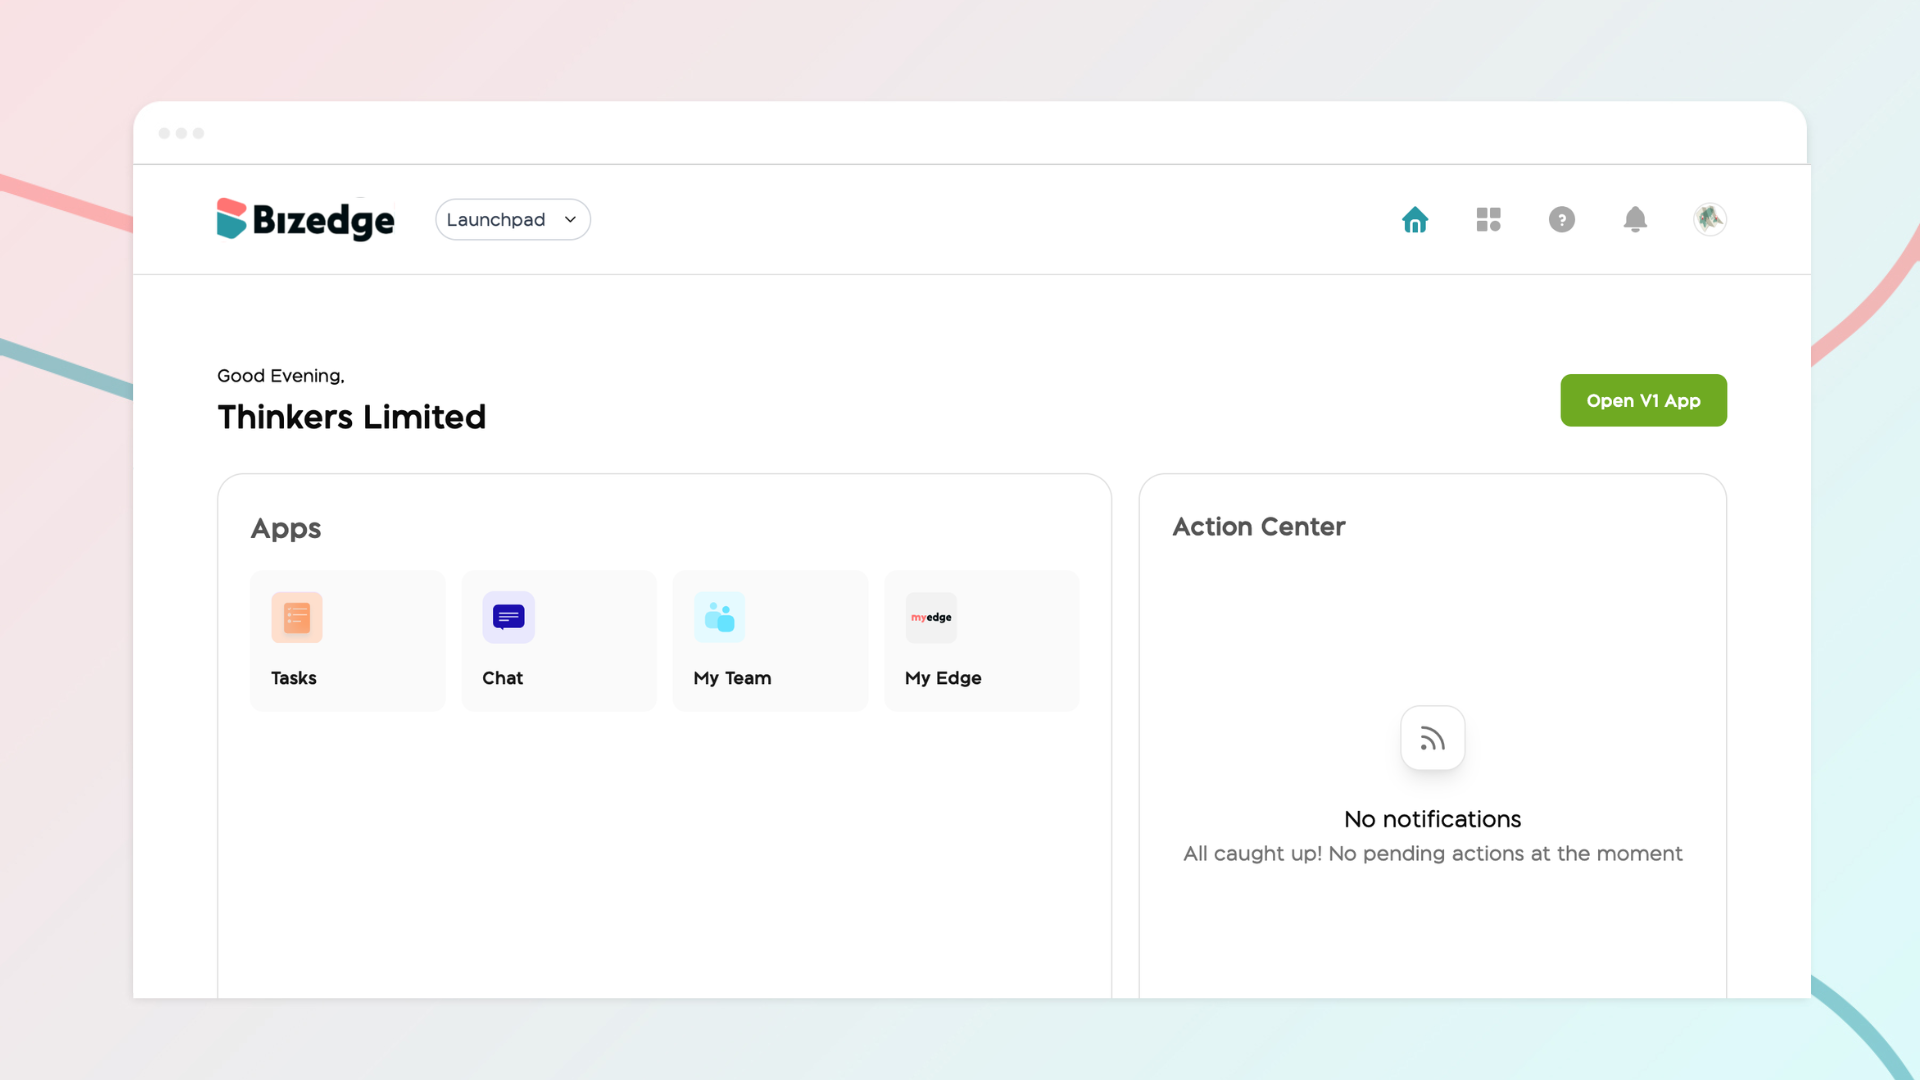Open the apps grid icon

click(1488, 219)
